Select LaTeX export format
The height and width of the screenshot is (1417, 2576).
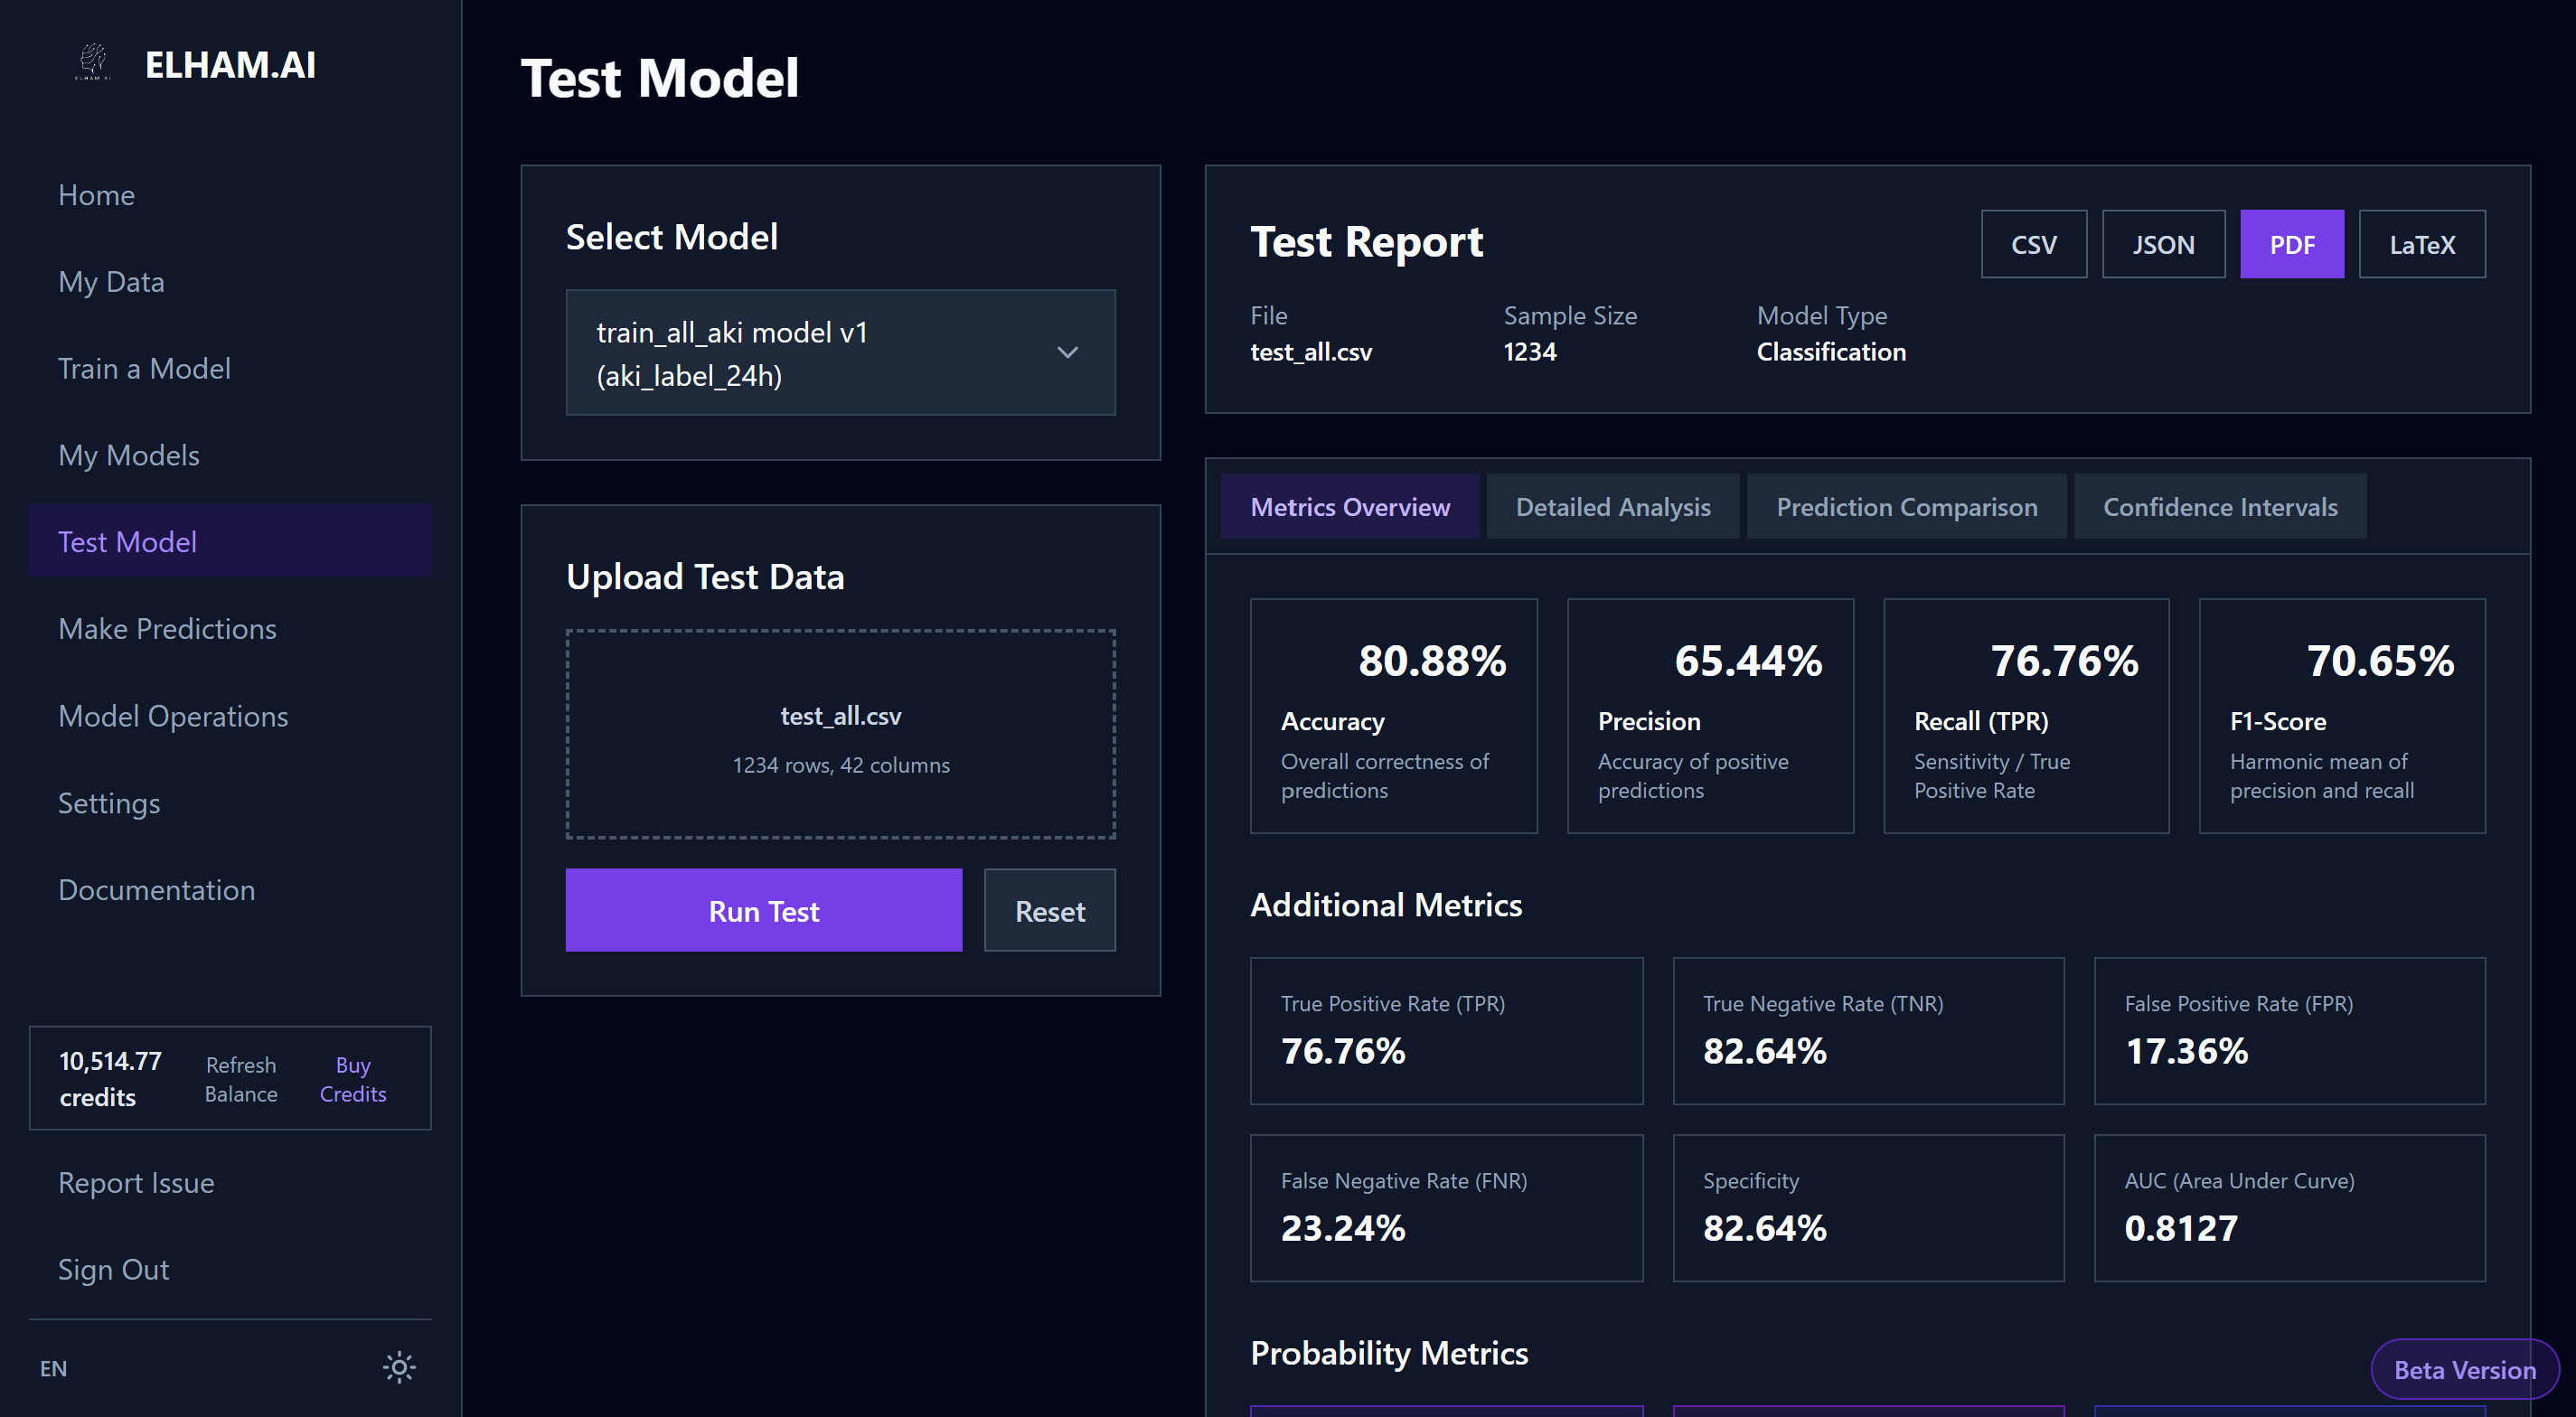pos(2421,244)
